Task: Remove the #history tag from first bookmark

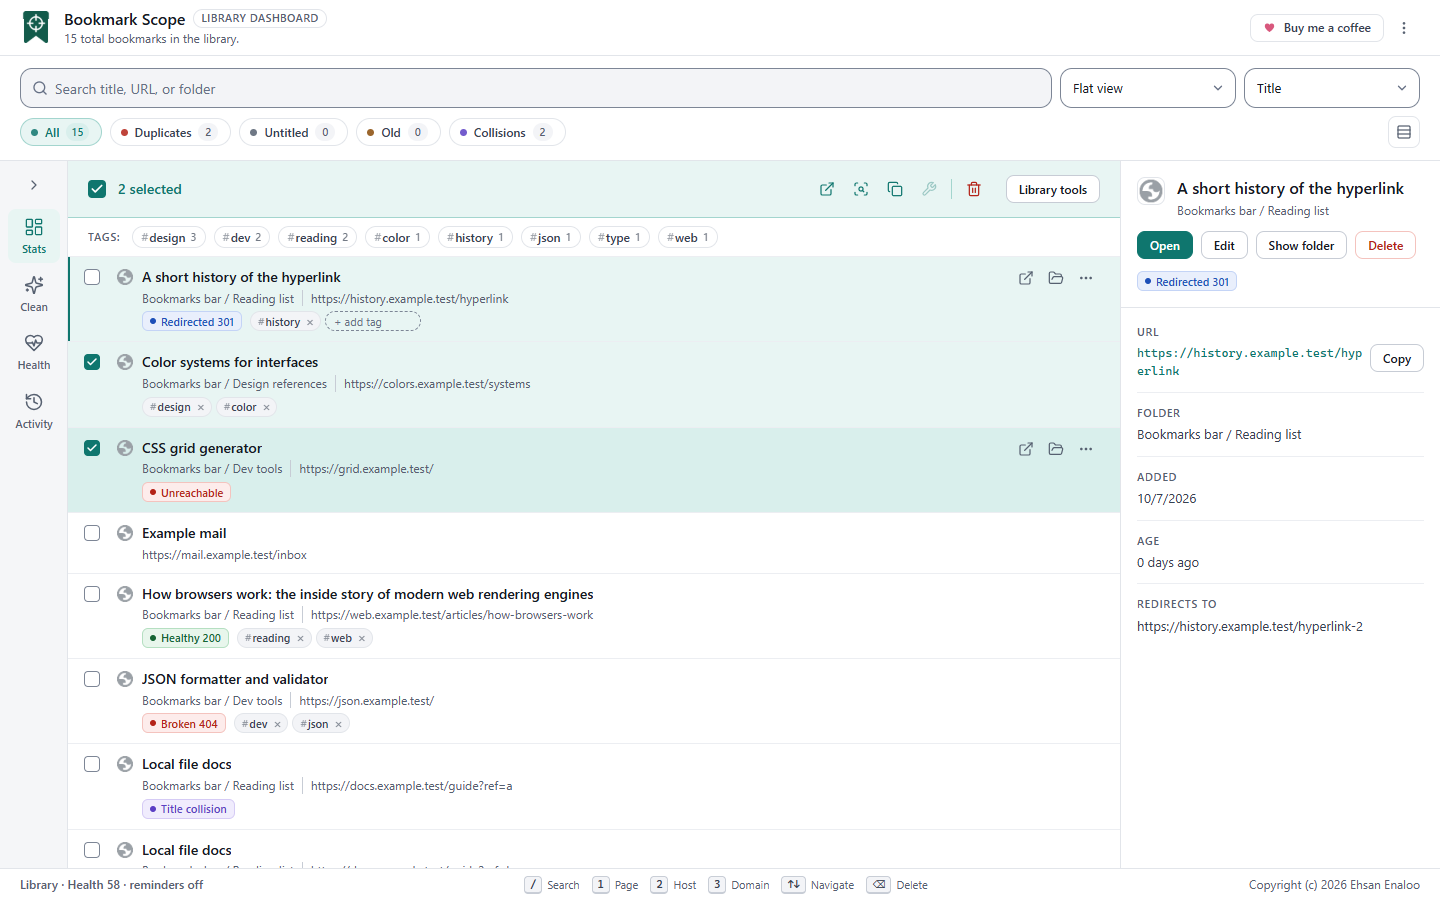Action: (x=310, y=322)
